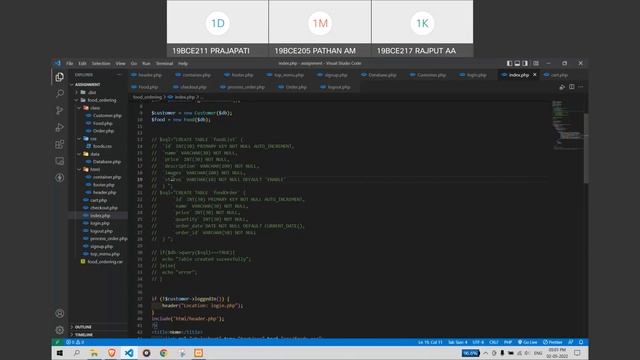Collapse the data folder
This screenshot has width=640, height=360.
tap(94, 154)
